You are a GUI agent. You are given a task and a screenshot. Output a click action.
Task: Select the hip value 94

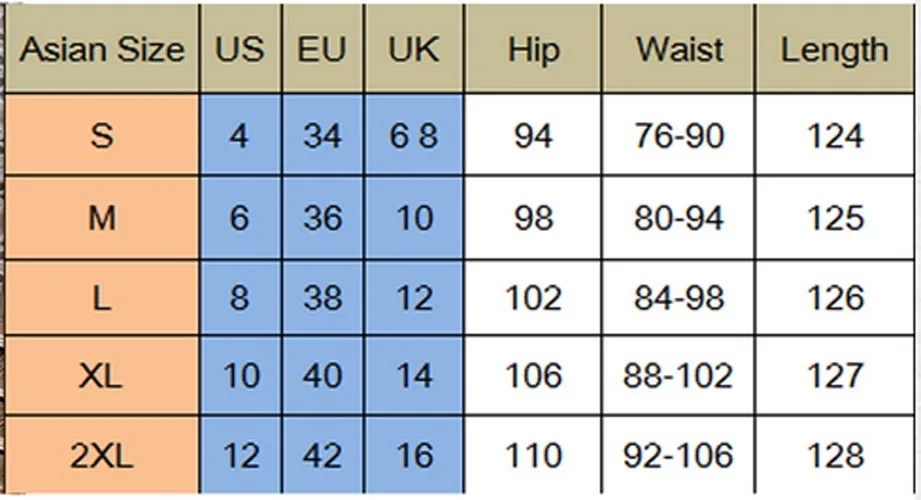coord(533,134)
